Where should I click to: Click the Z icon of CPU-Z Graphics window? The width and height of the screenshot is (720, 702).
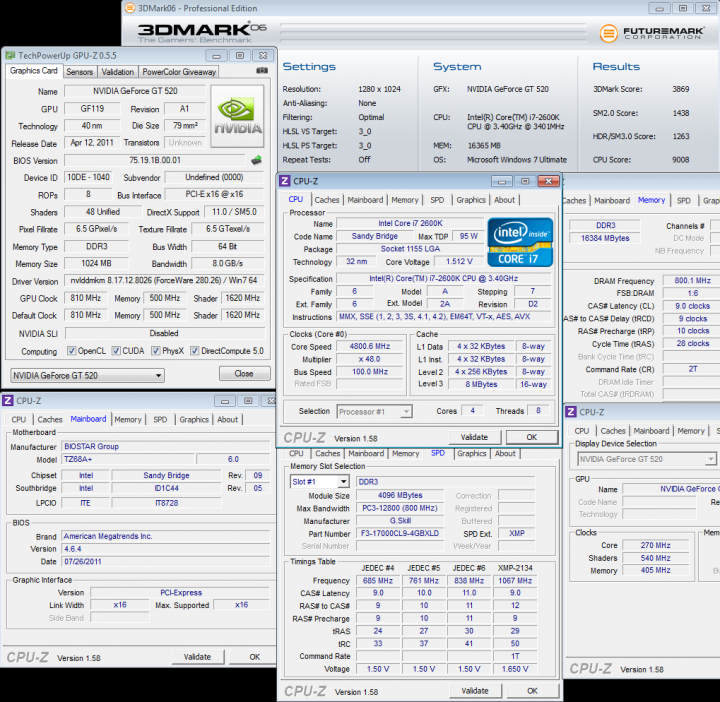(x=570, y=412)
